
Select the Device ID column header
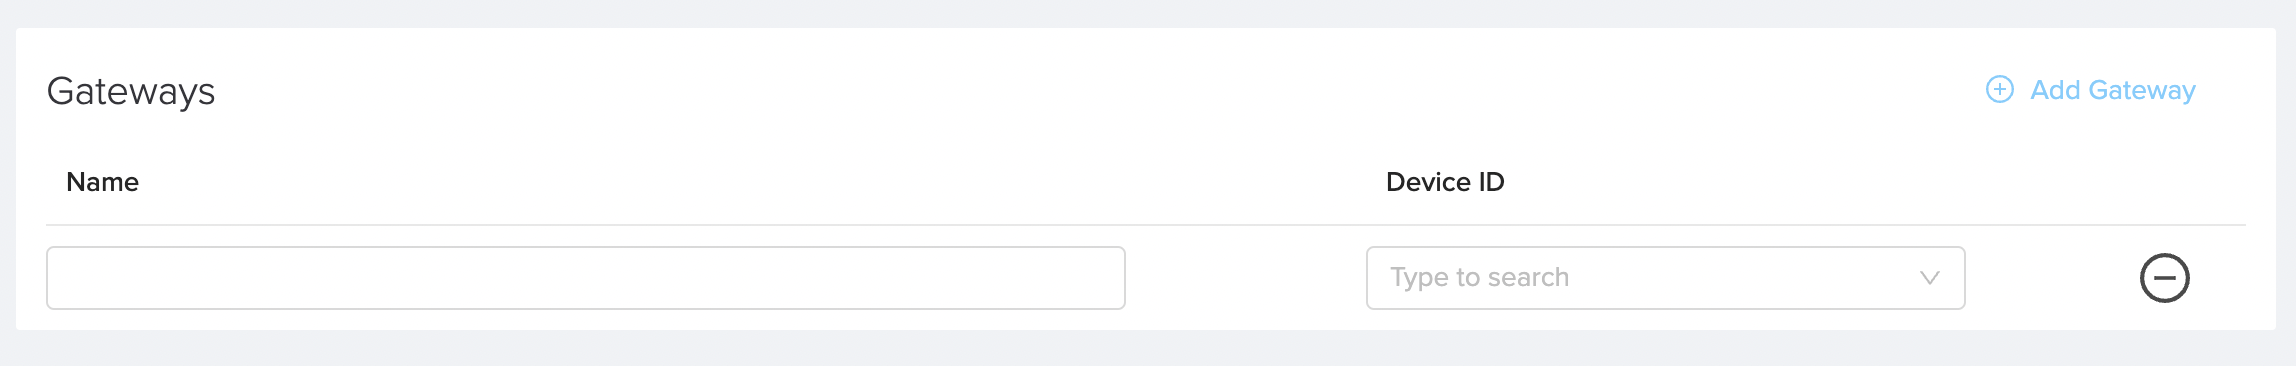(1445, 182)
